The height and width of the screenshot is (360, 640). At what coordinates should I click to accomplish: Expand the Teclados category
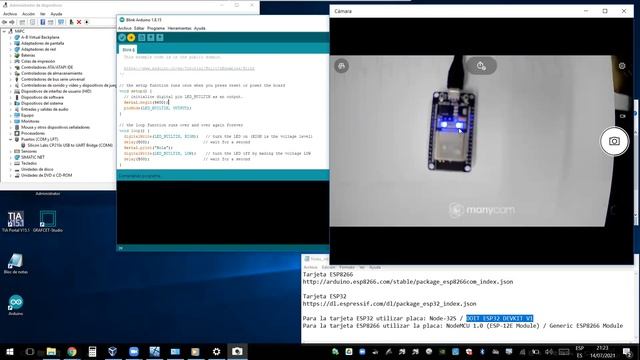point(11,163)
